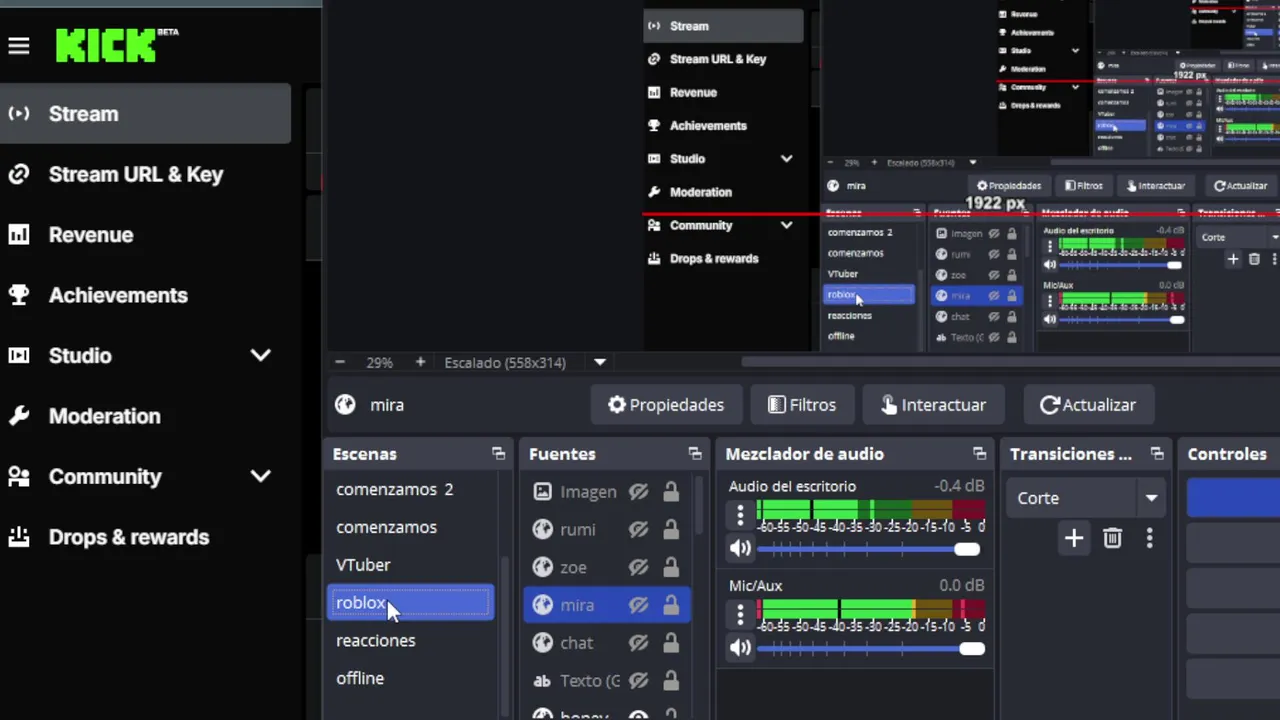Toggle visibility of the Imagen source
The height and width of the screenshot is (720, 1280).
639,491
